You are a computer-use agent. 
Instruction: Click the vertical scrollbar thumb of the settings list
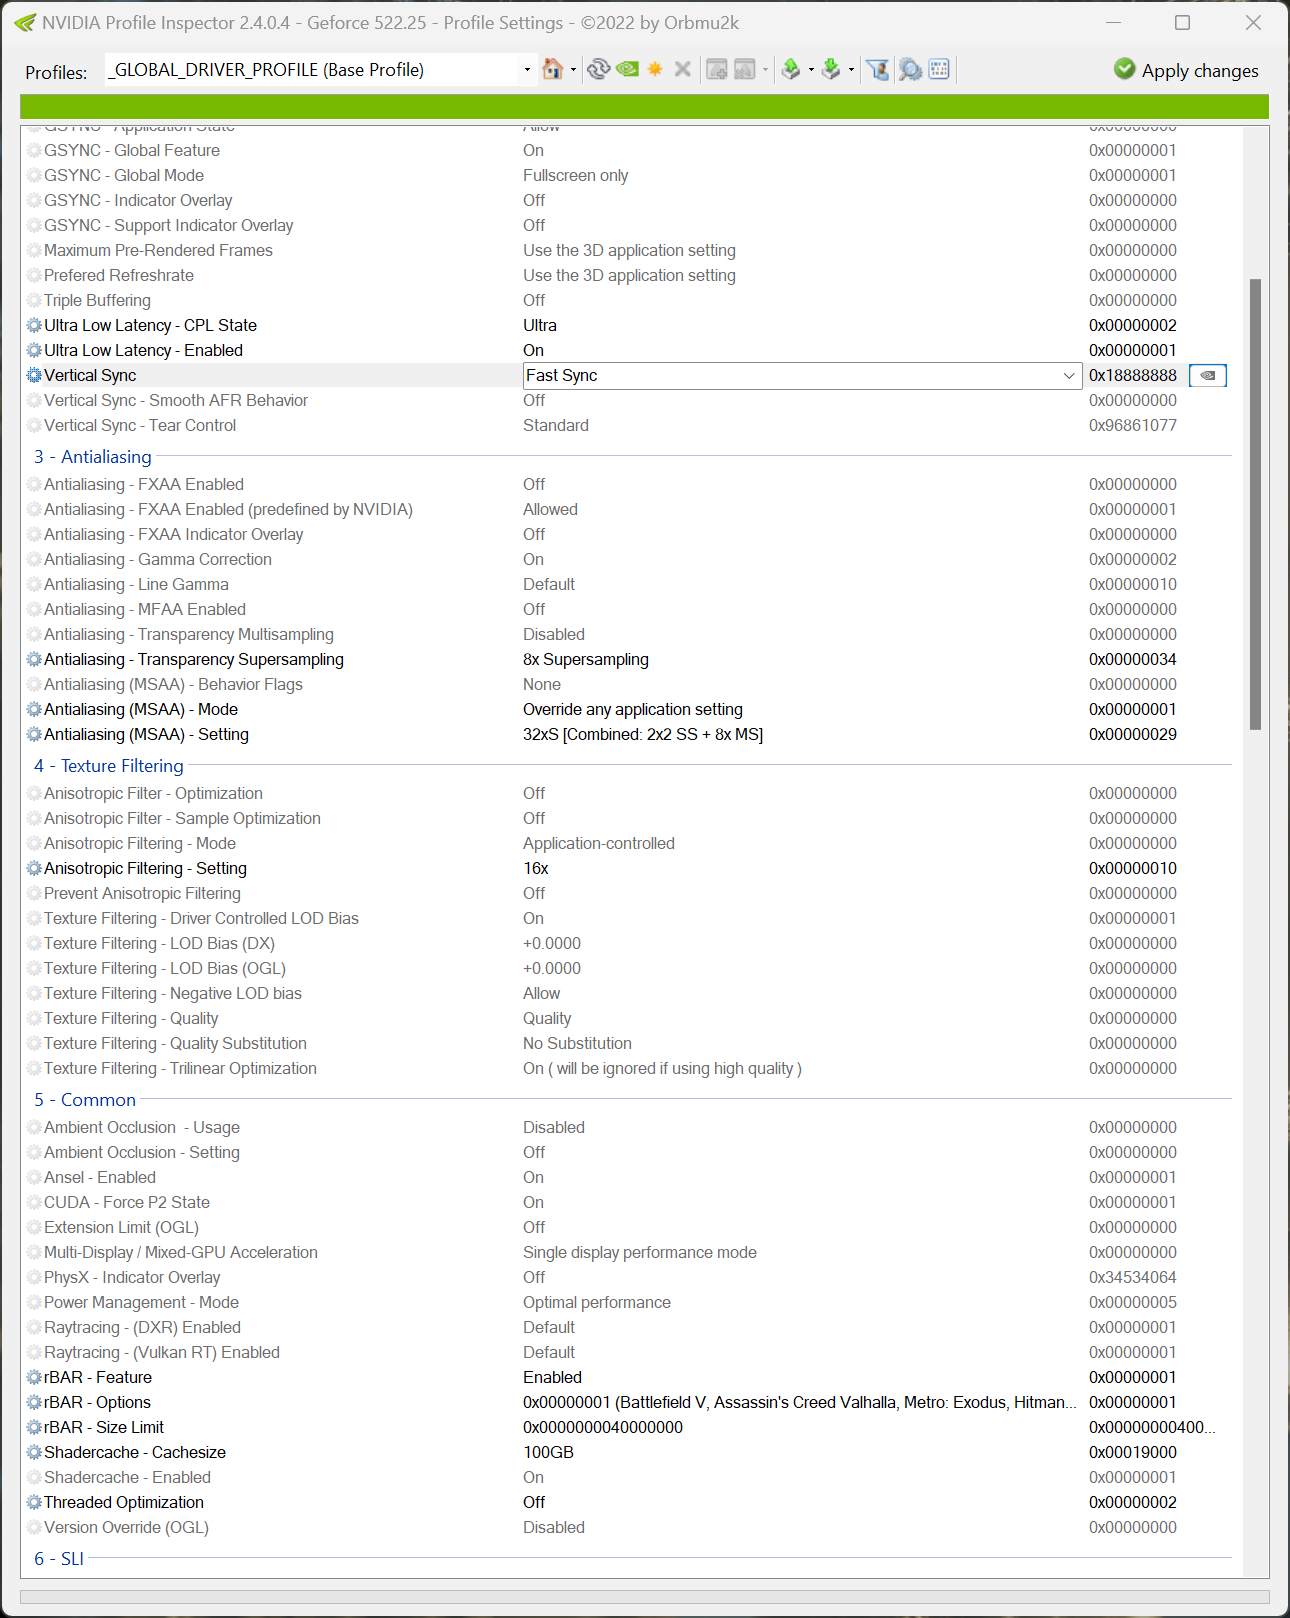coord(1255,505)
